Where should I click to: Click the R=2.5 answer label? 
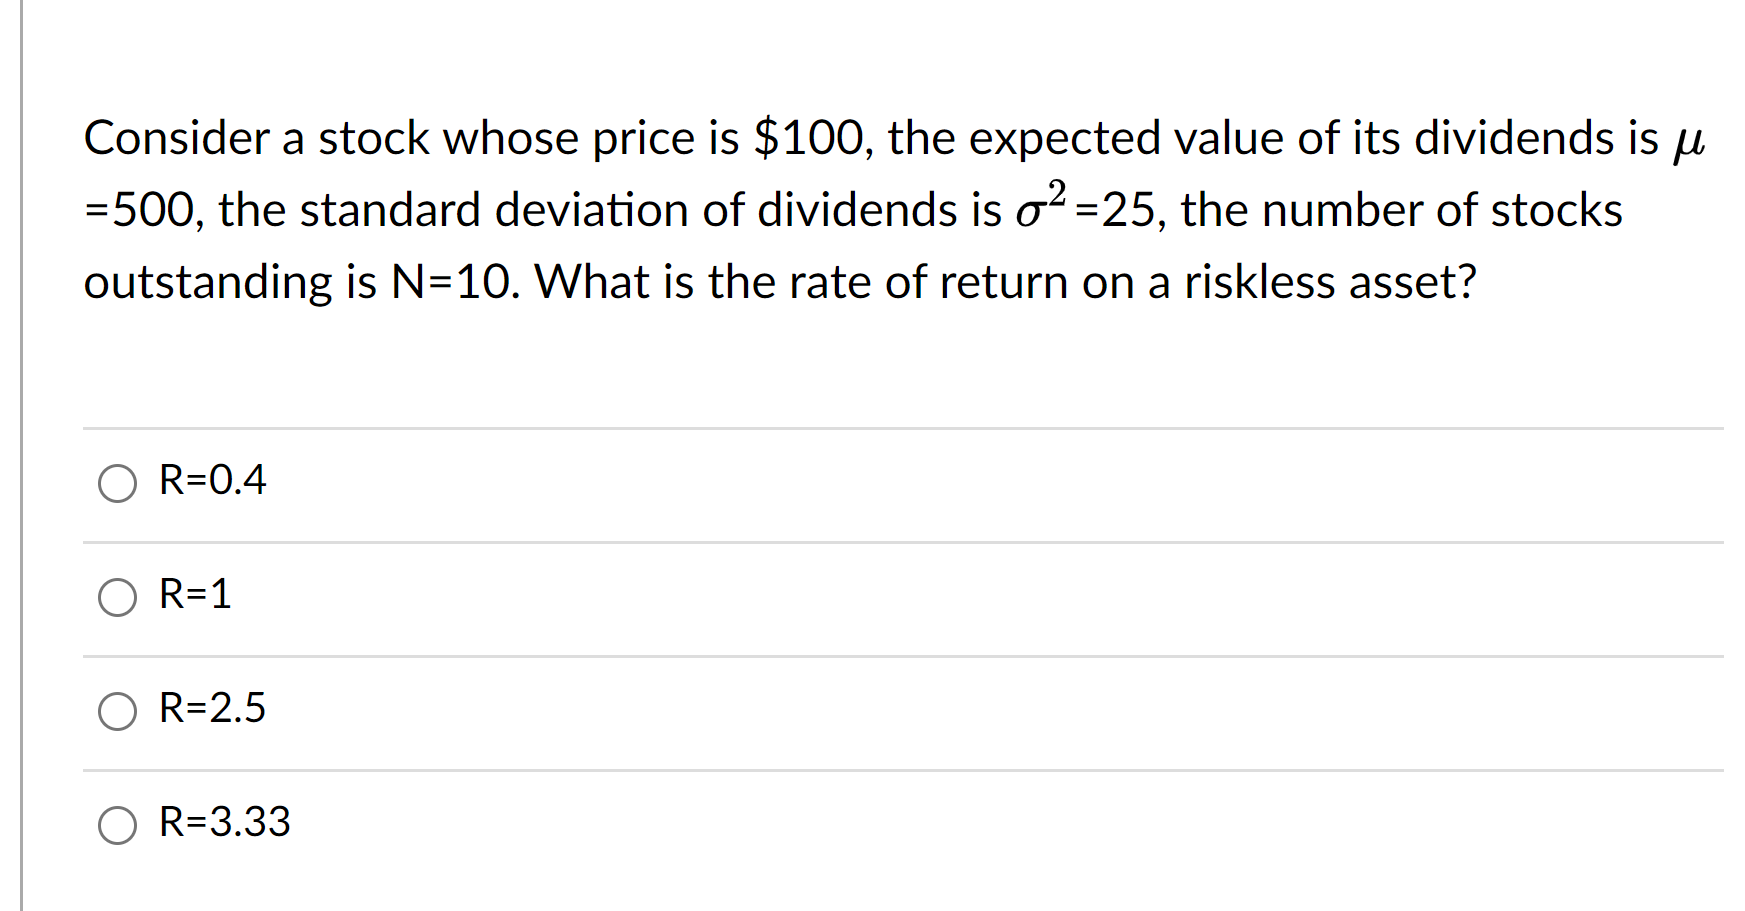click(x=210, y=709)
